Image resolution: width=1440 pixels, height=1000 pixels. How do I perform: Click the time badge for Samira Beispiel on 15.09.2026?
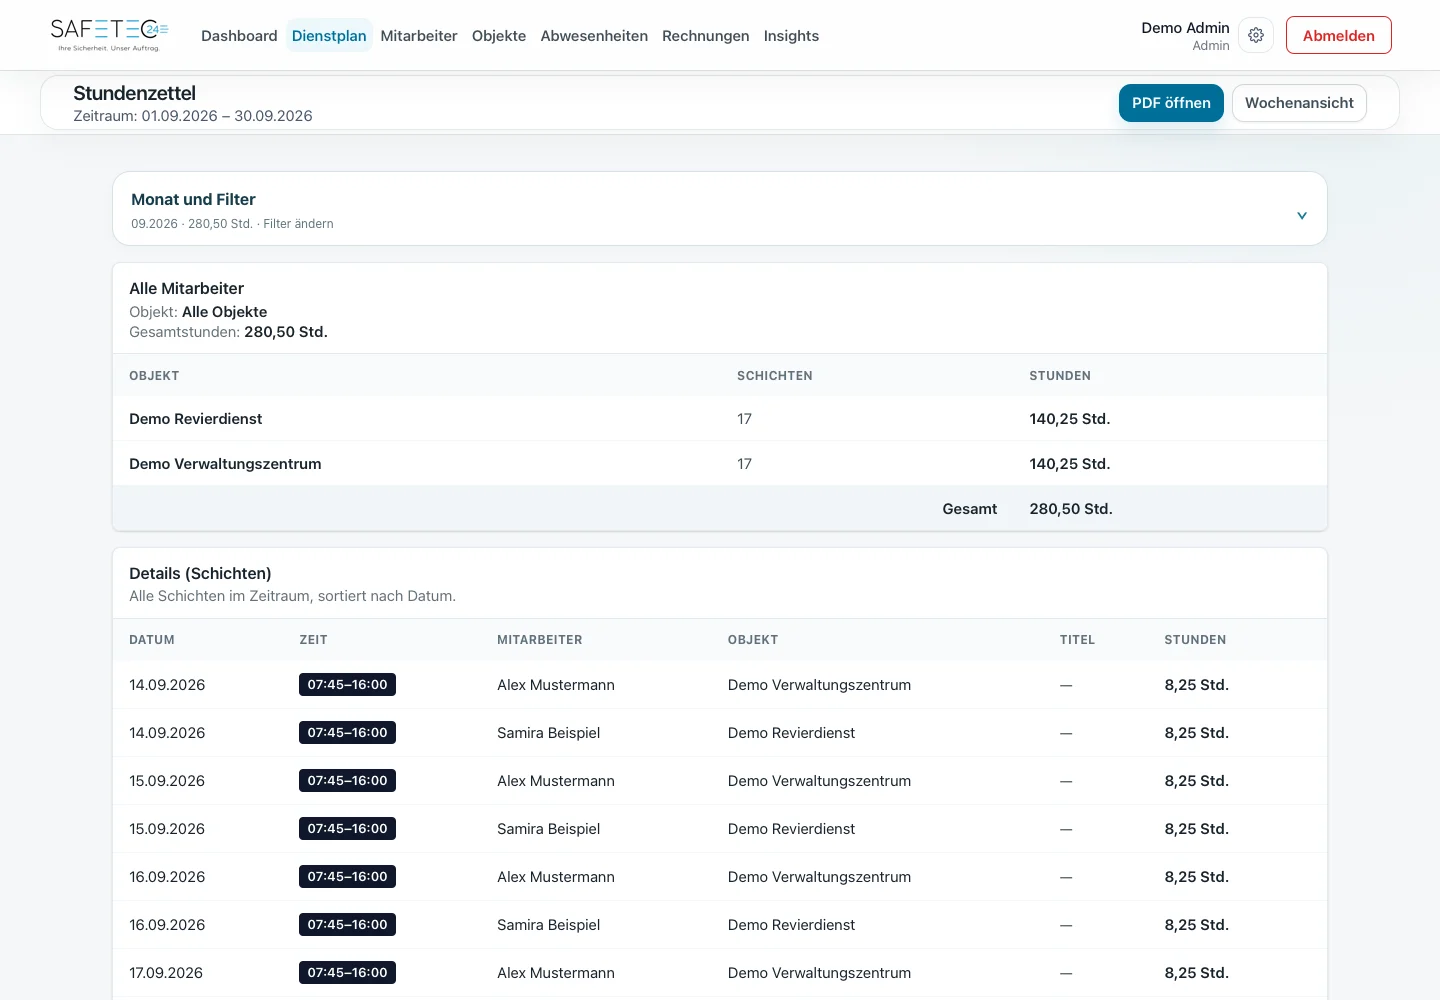[347, 829]
